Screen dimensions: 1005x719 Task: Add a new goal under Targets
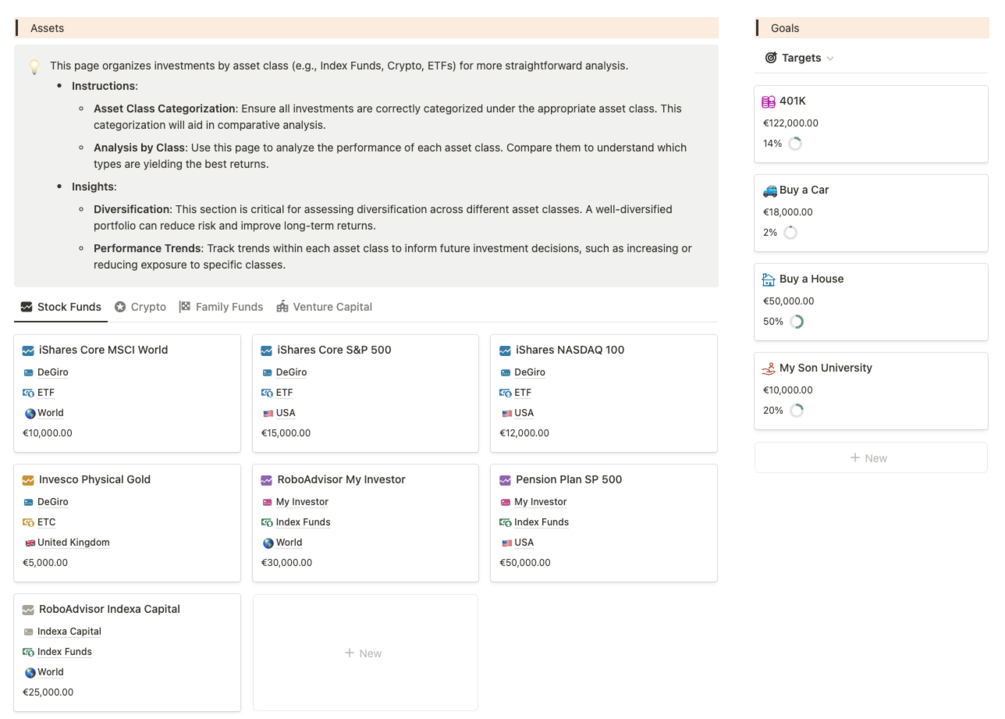[x=870, y=458]
